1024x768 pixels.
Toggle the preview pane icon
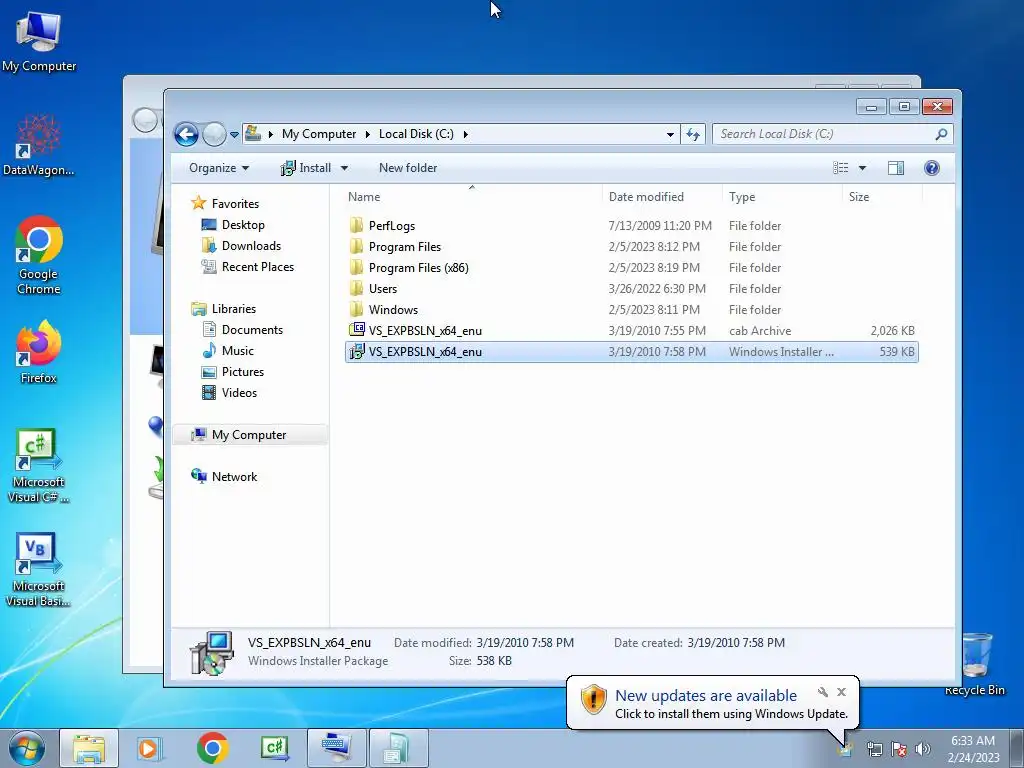[896, 168]
